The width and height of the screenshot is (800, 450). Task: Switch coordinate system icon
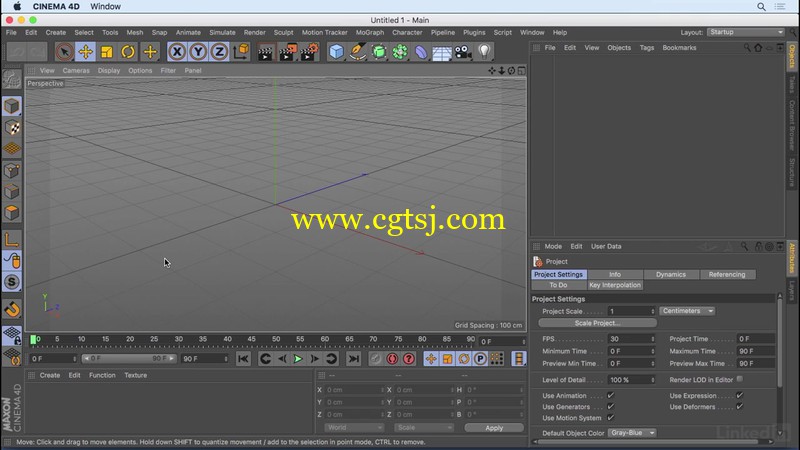tap(241, 52)
